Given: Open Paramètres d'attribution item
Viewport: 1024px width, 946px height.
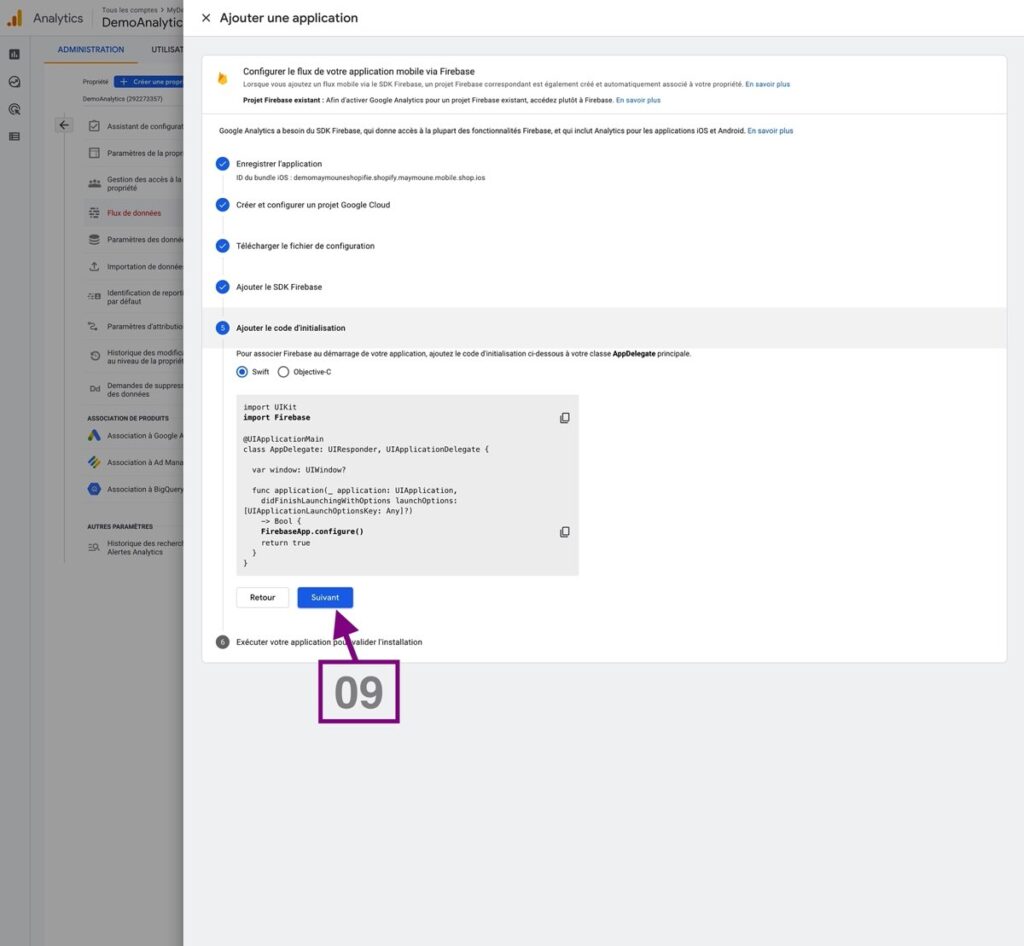Looking at the screenshot, I should [x=135, y=326].
